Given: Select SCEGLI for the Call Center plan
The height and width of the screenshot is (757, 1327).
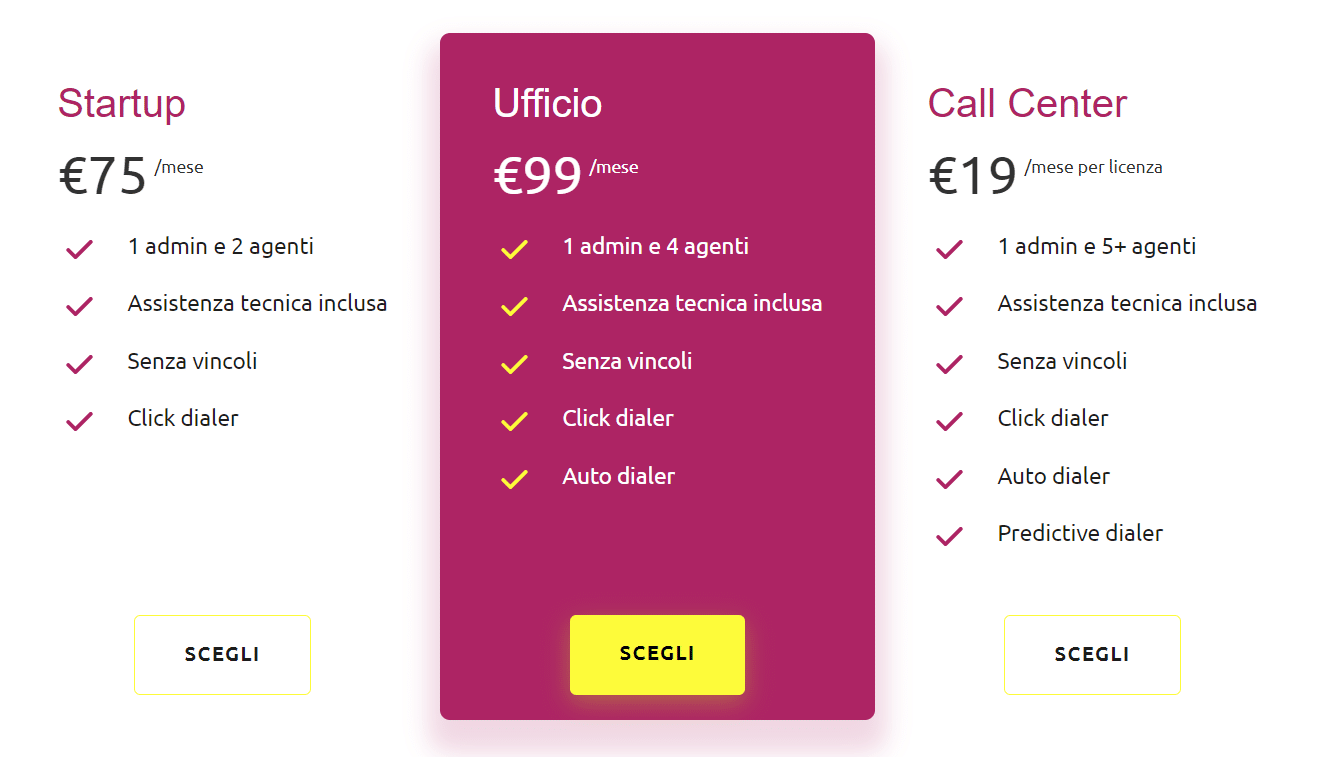Looking at the screenshot, I should click(x=1092, y=654).
